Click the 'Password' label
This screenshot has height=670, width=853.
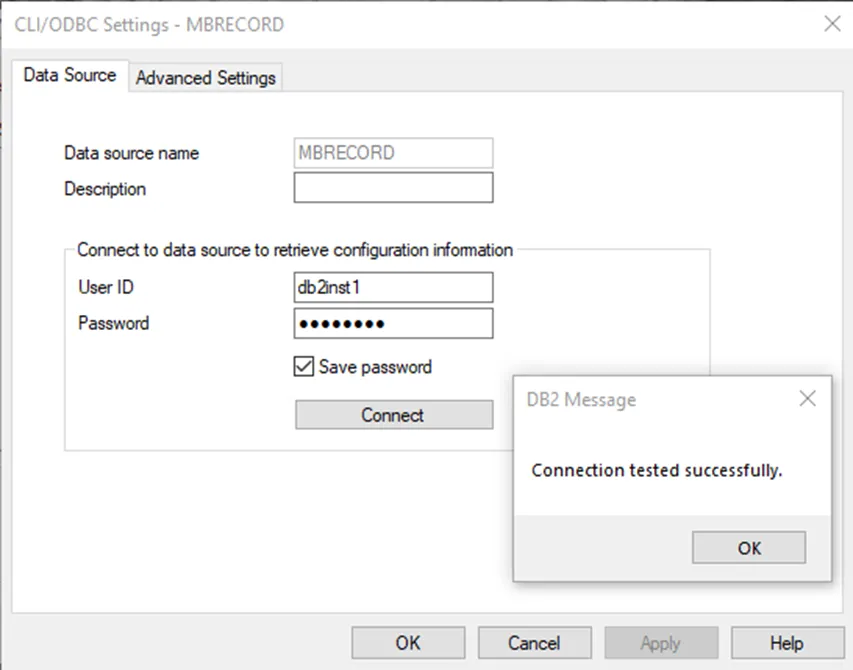point(114,323)
